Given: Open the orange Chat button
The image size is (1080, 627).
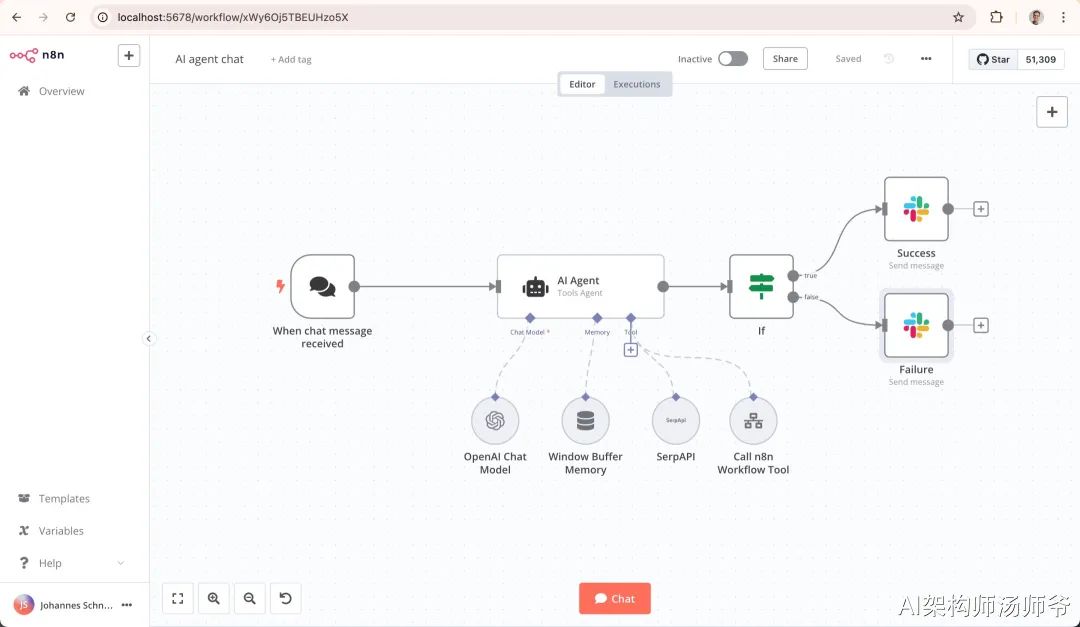Looking at the screenshot, I should click(614, 598).
